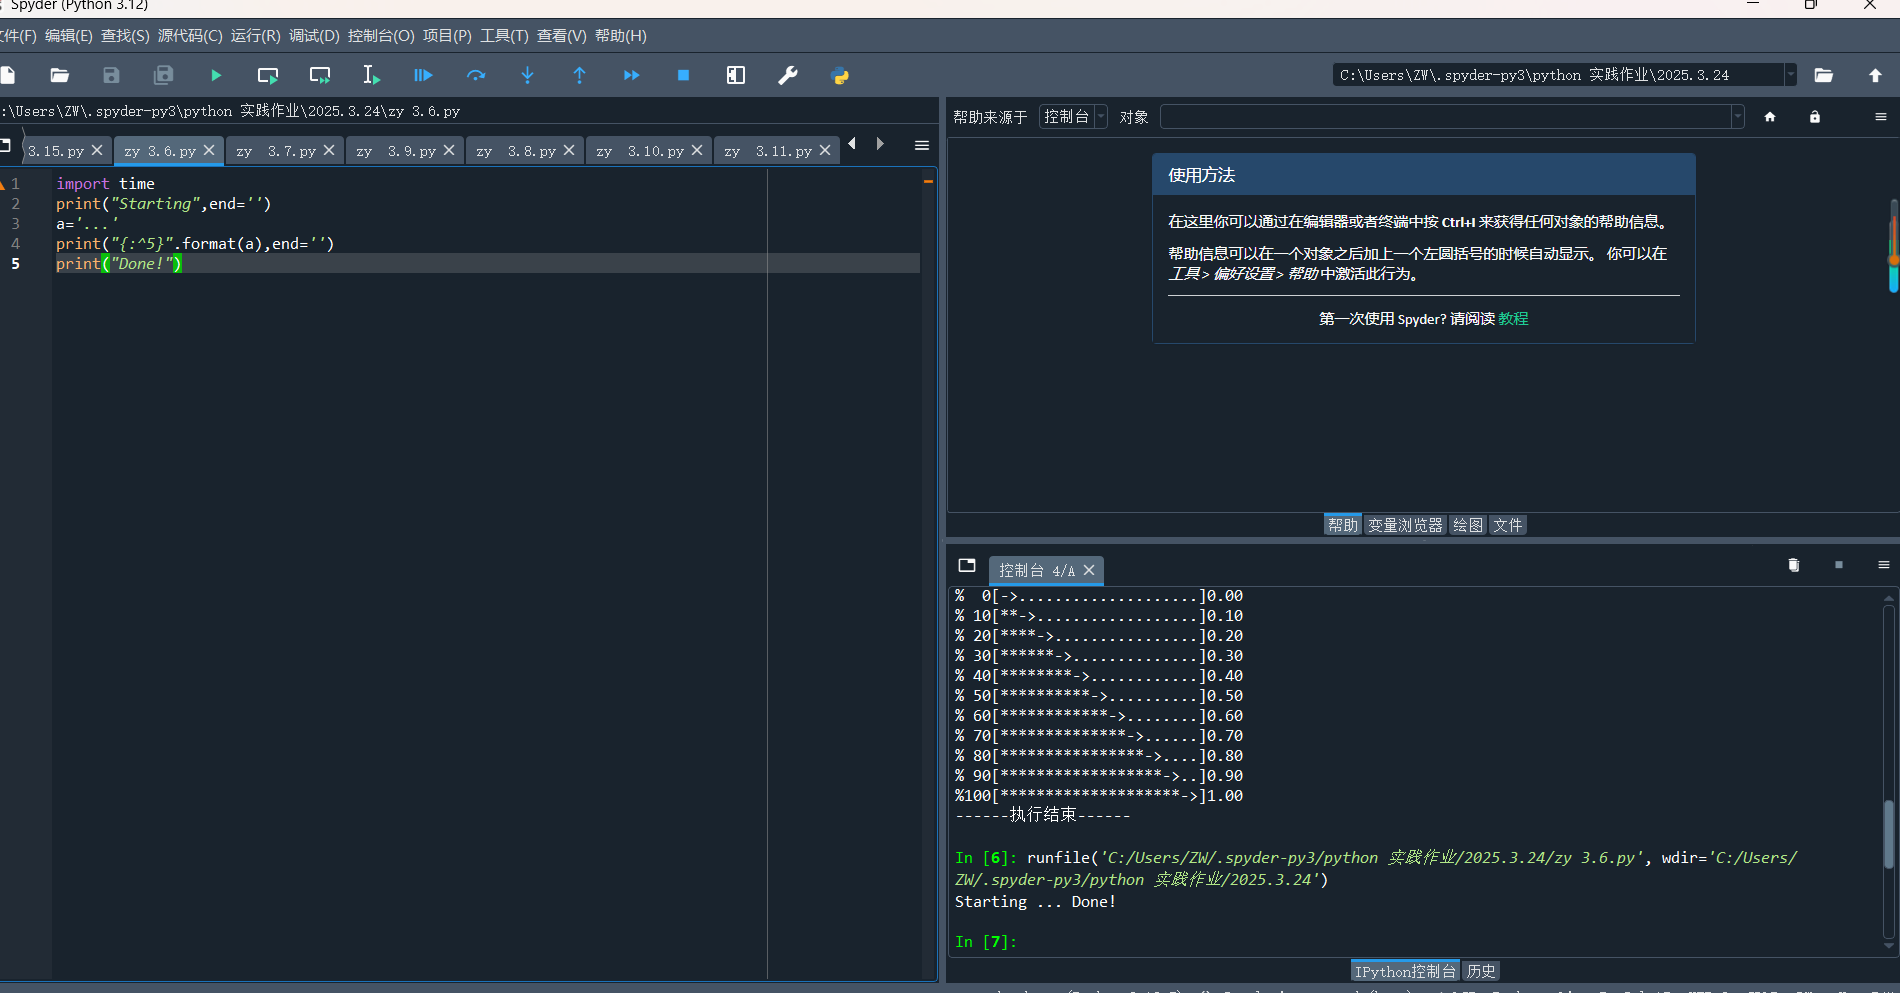Switch to 文件 files pane tab
Screen dimensions: 1900x993
(1507, 525)
